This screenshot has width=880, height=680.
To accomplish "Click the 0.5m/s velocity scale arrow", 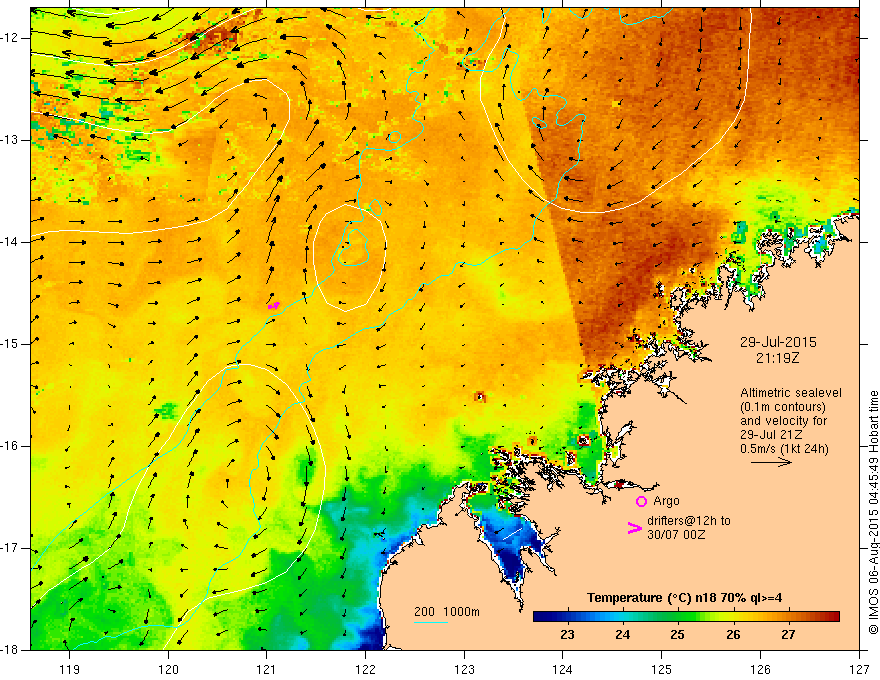I will coord(771,462).
